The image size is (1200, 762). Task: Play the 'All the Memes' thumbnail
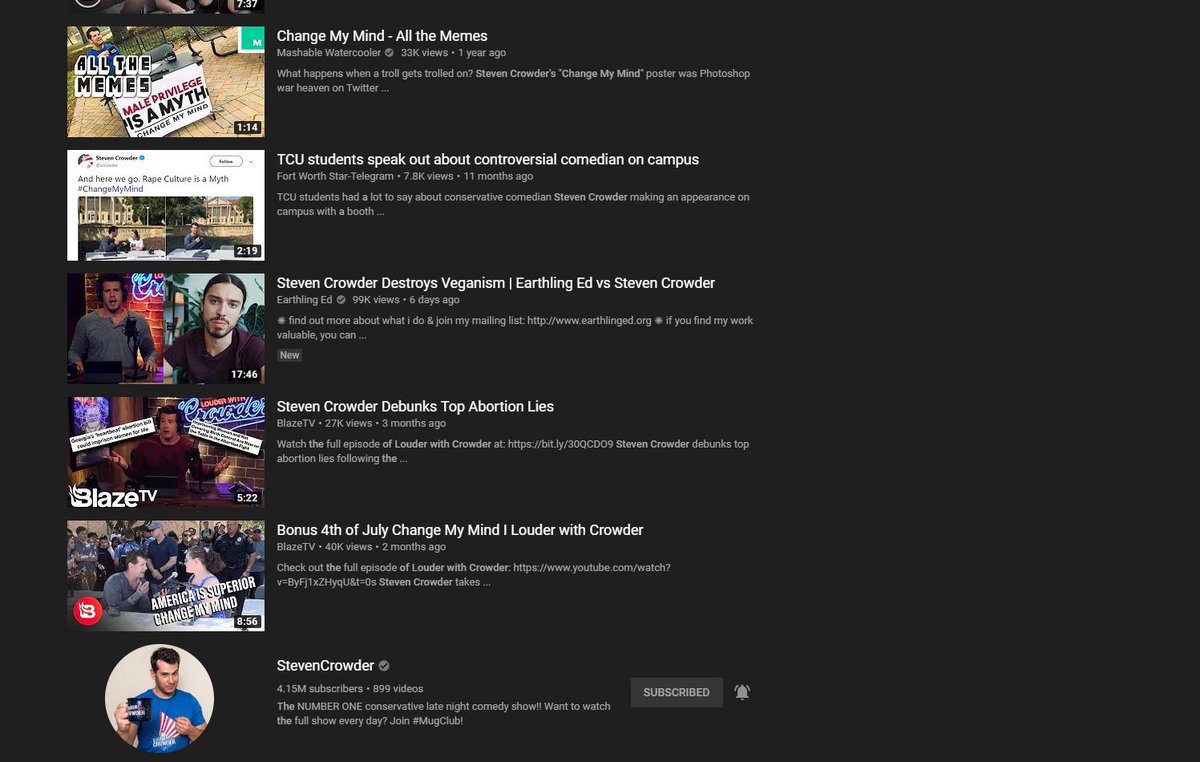[x=166, y=82]
